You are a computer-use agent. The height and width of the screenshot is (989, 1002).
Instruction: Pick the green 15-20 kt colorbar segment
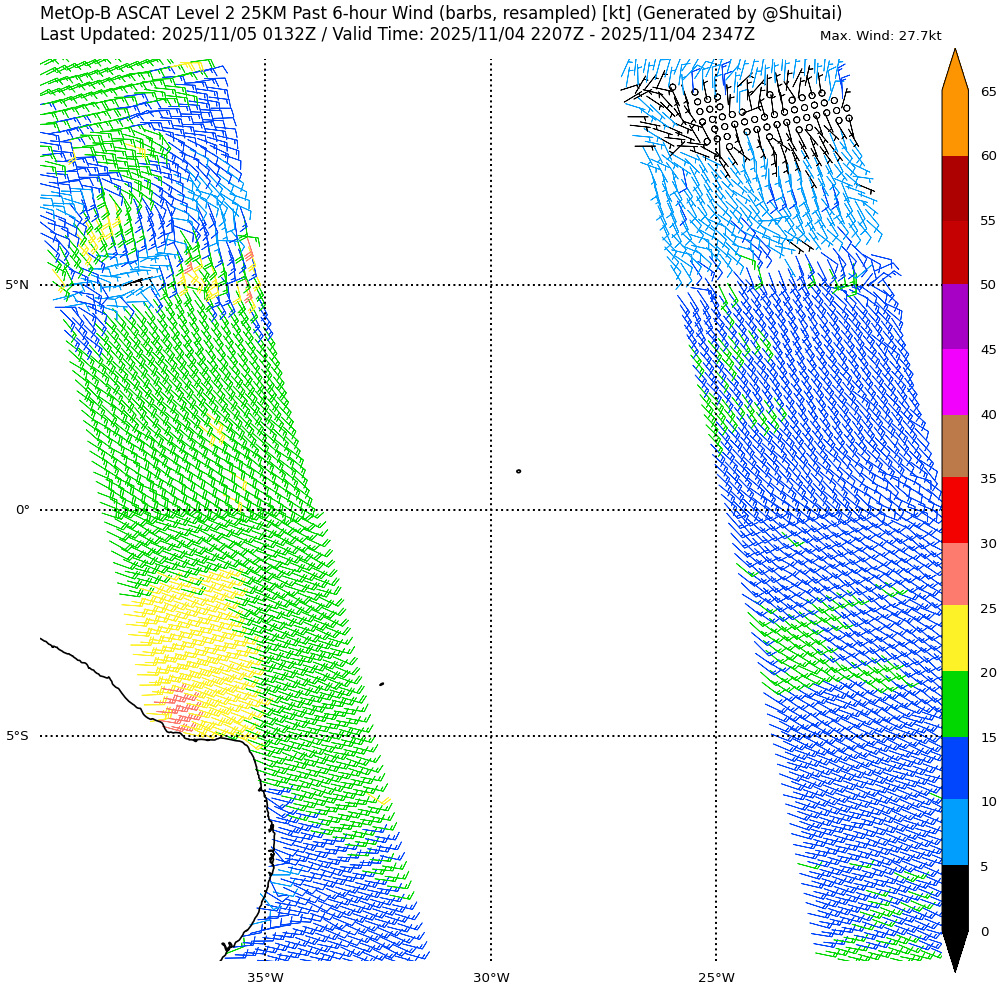(955, 704)
